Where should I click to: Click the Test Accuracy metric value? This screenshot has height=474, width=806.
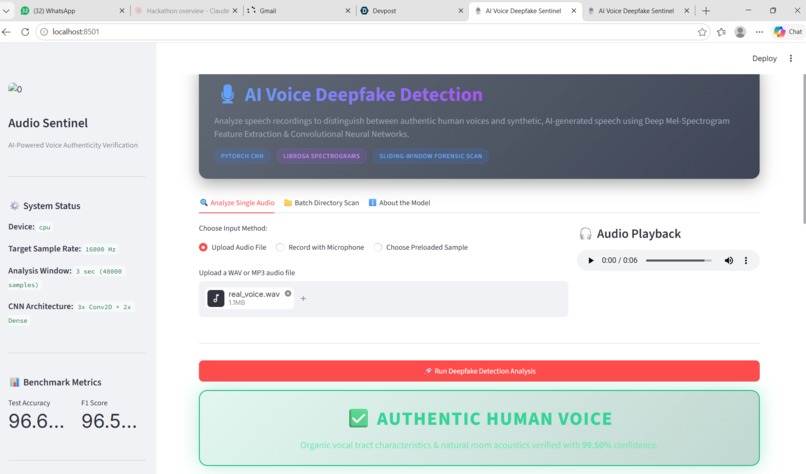point(36,421)
